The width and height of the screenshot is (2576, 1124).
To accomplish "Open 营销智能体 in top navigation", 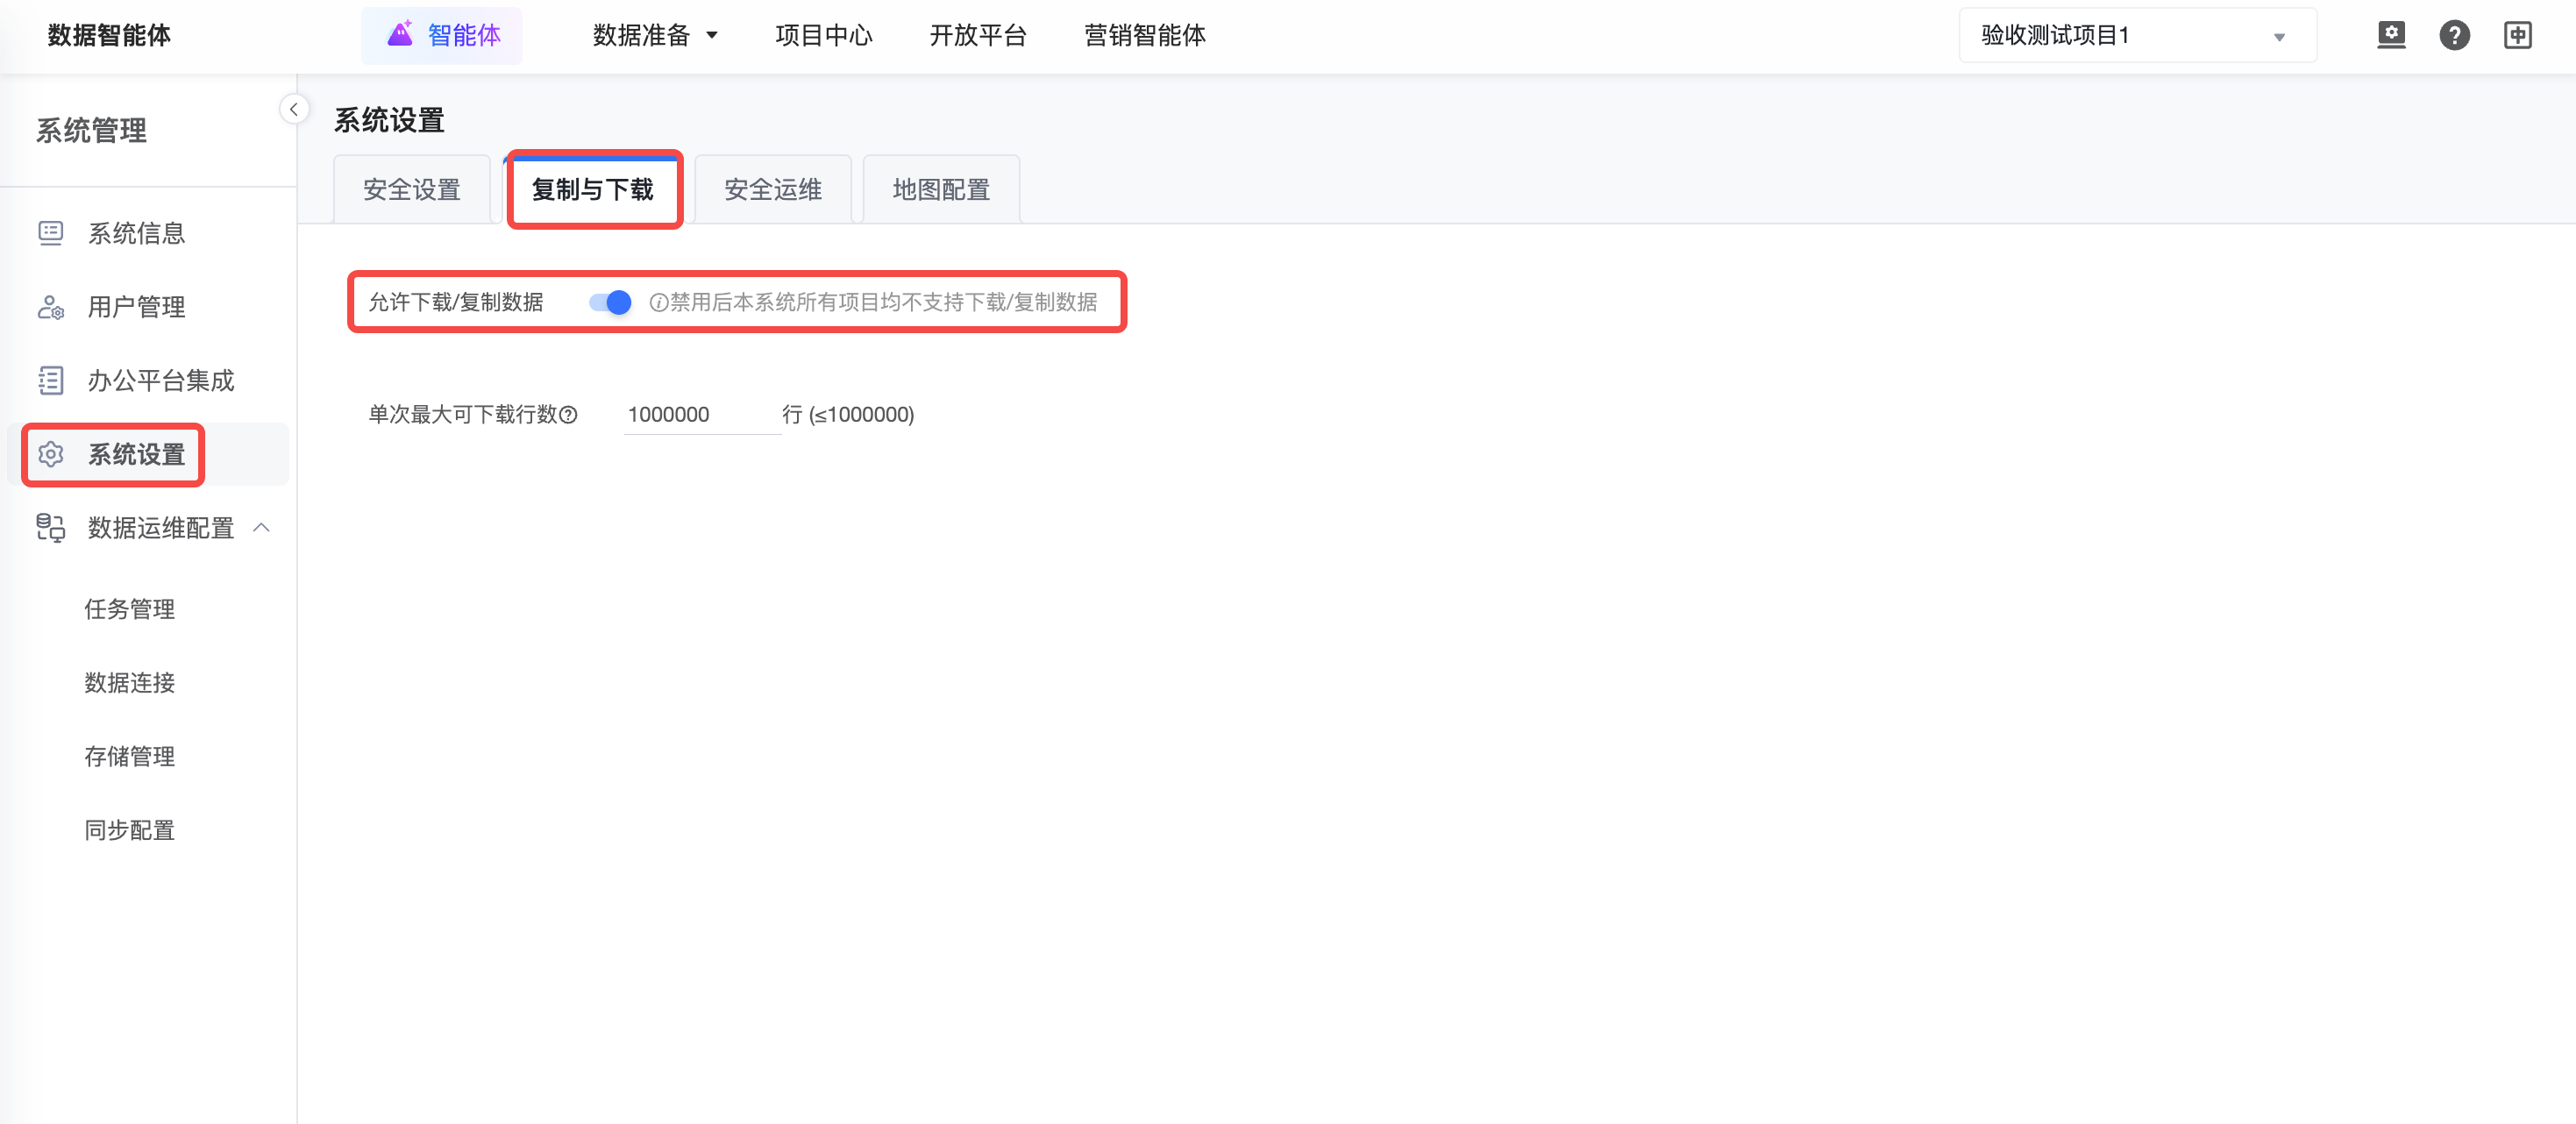I will pos(1145,35).
